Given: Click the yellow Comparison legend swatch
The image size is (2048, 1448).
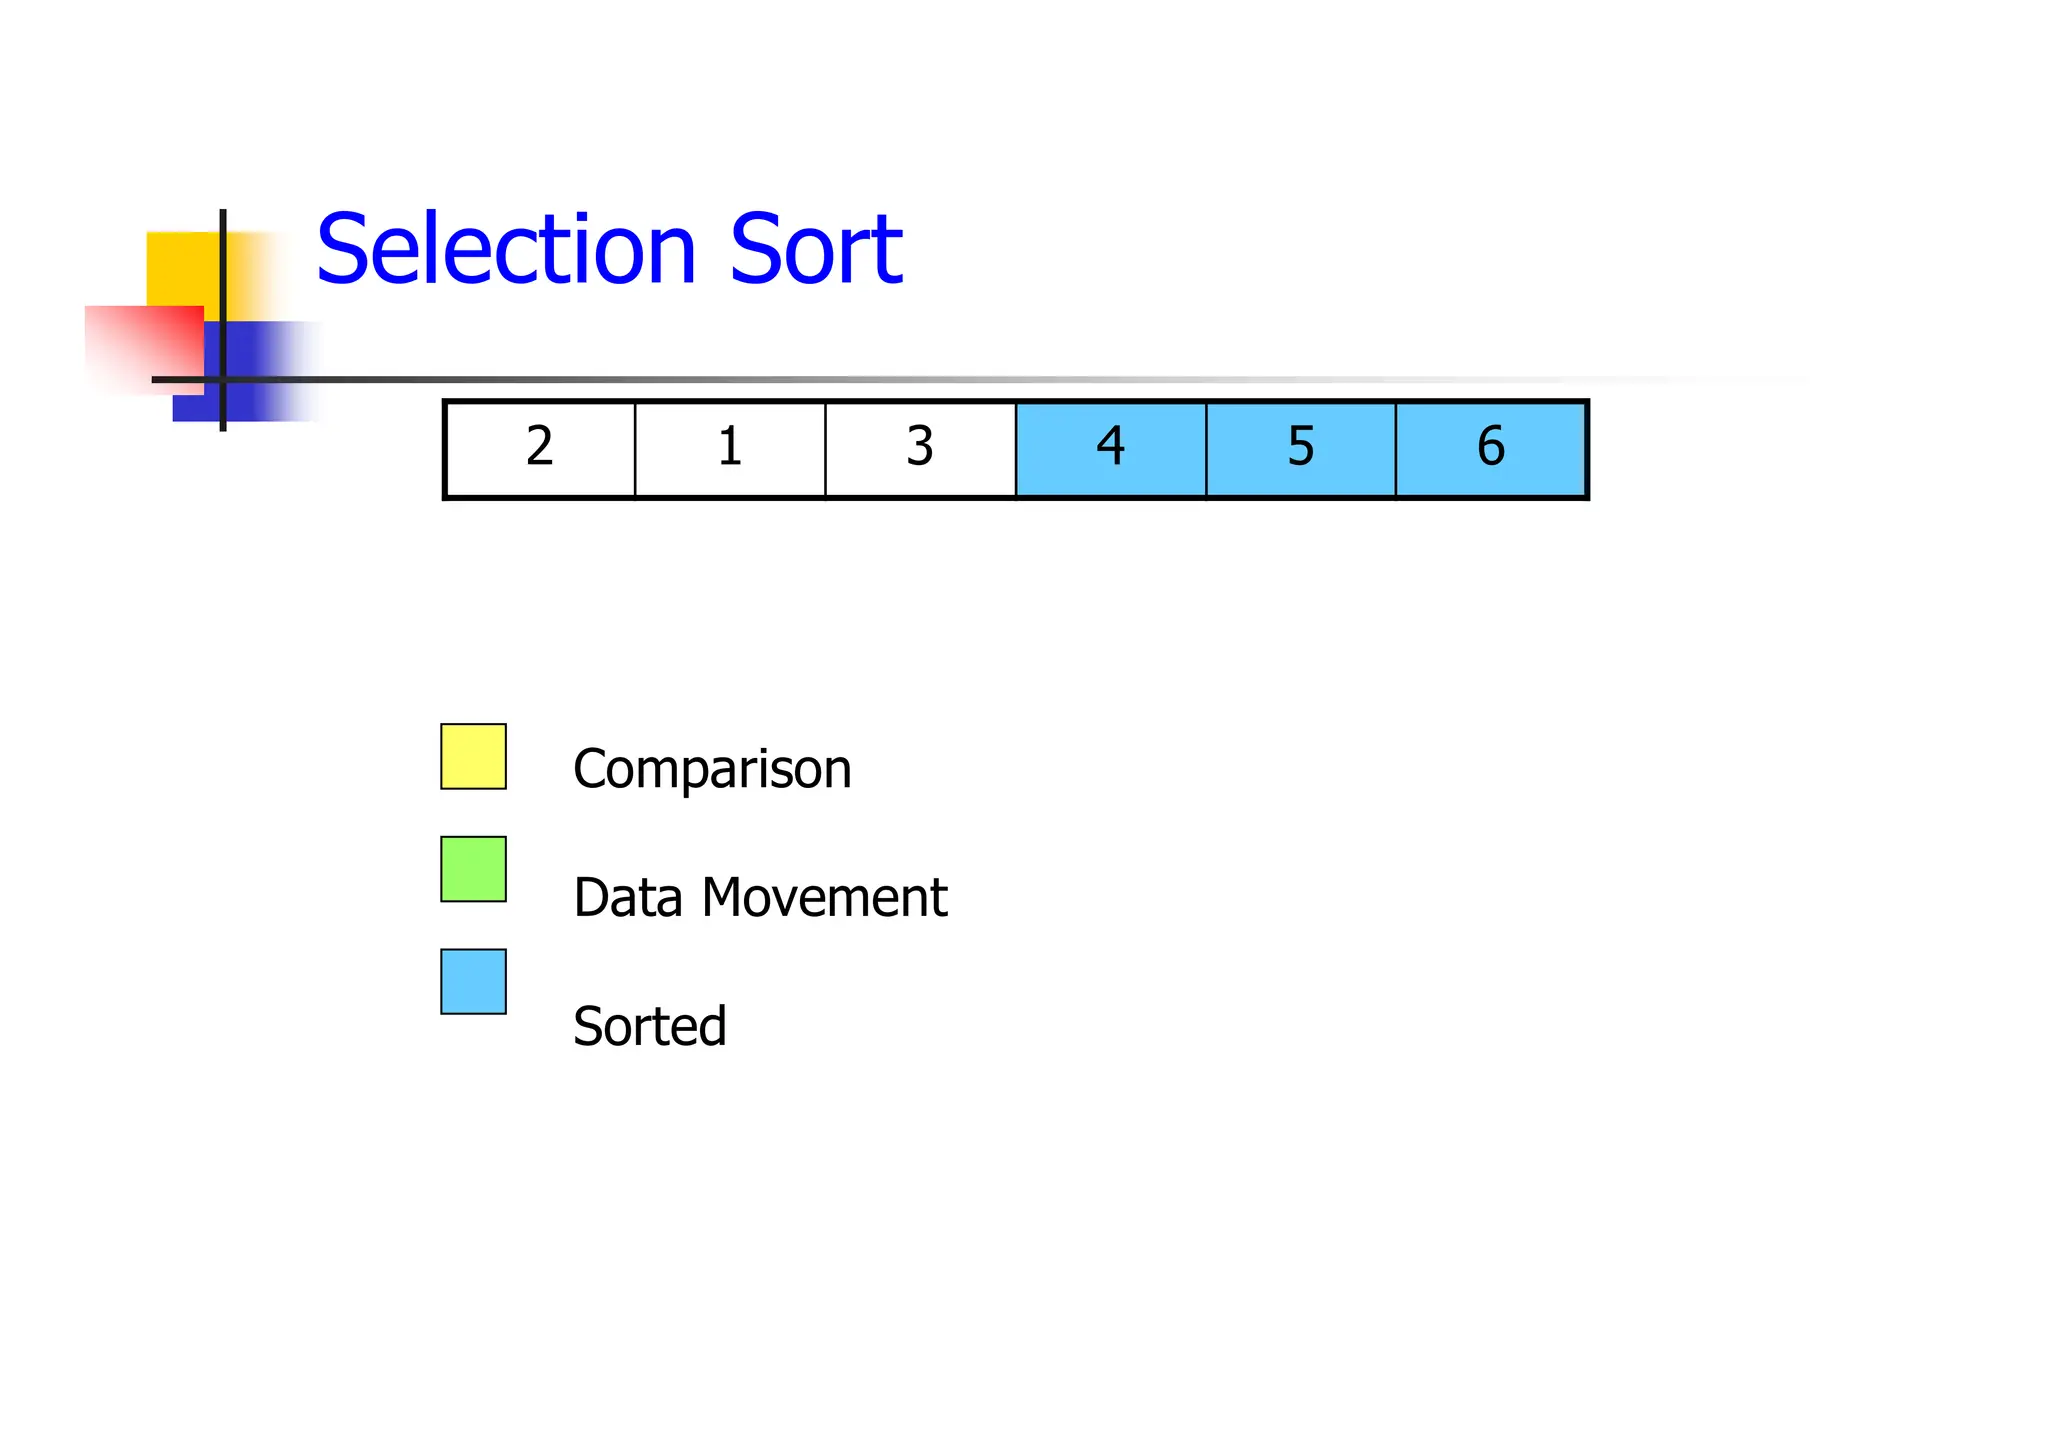Looking at the screenshot, I should (x=473, y=757).
